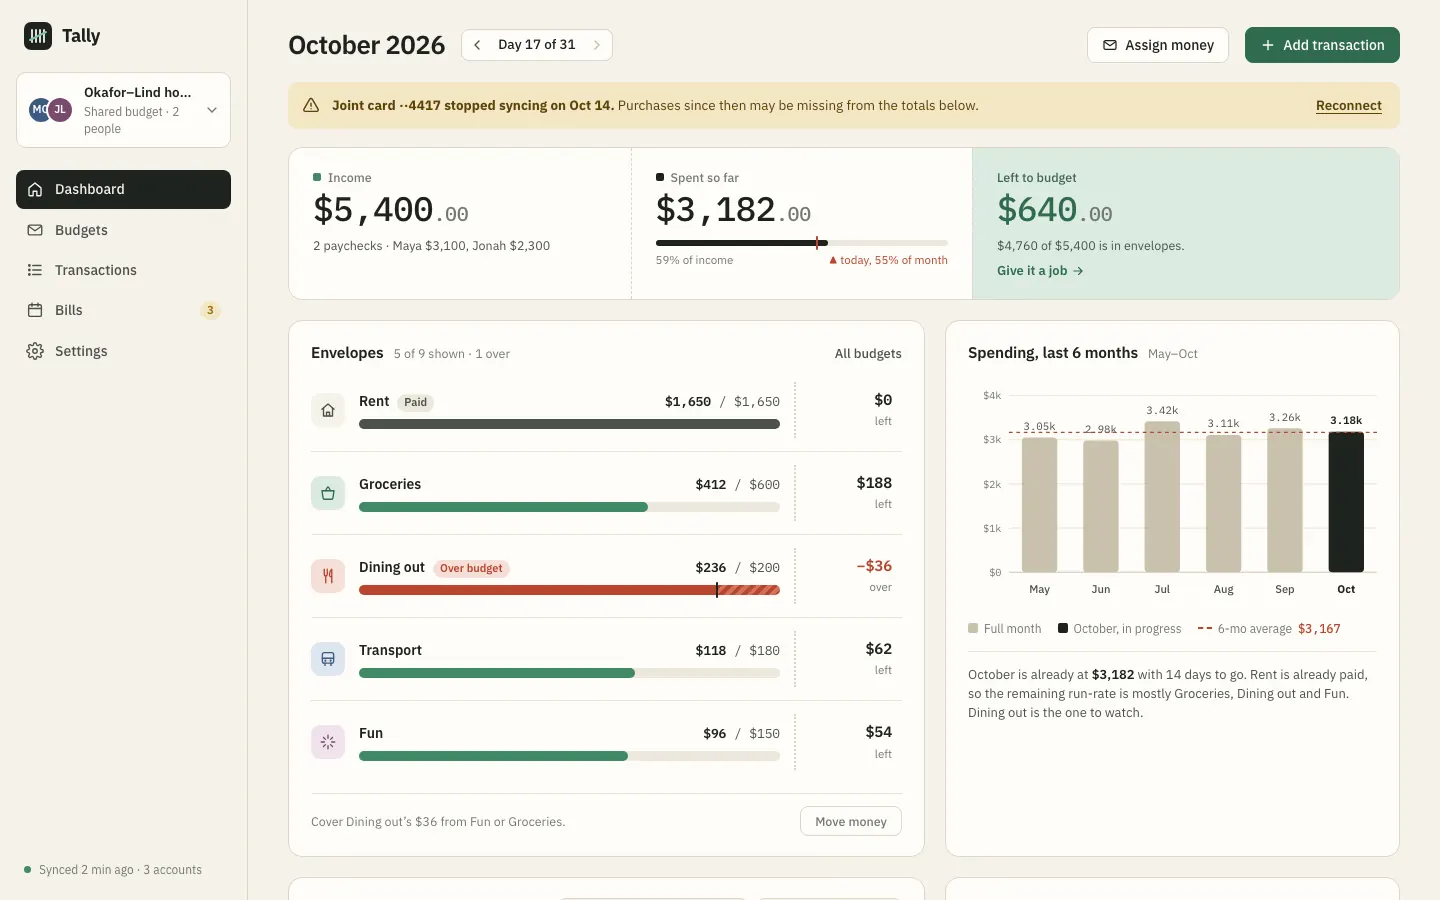
Task: Click the Rent envelope progress bar
Action: 569,424
